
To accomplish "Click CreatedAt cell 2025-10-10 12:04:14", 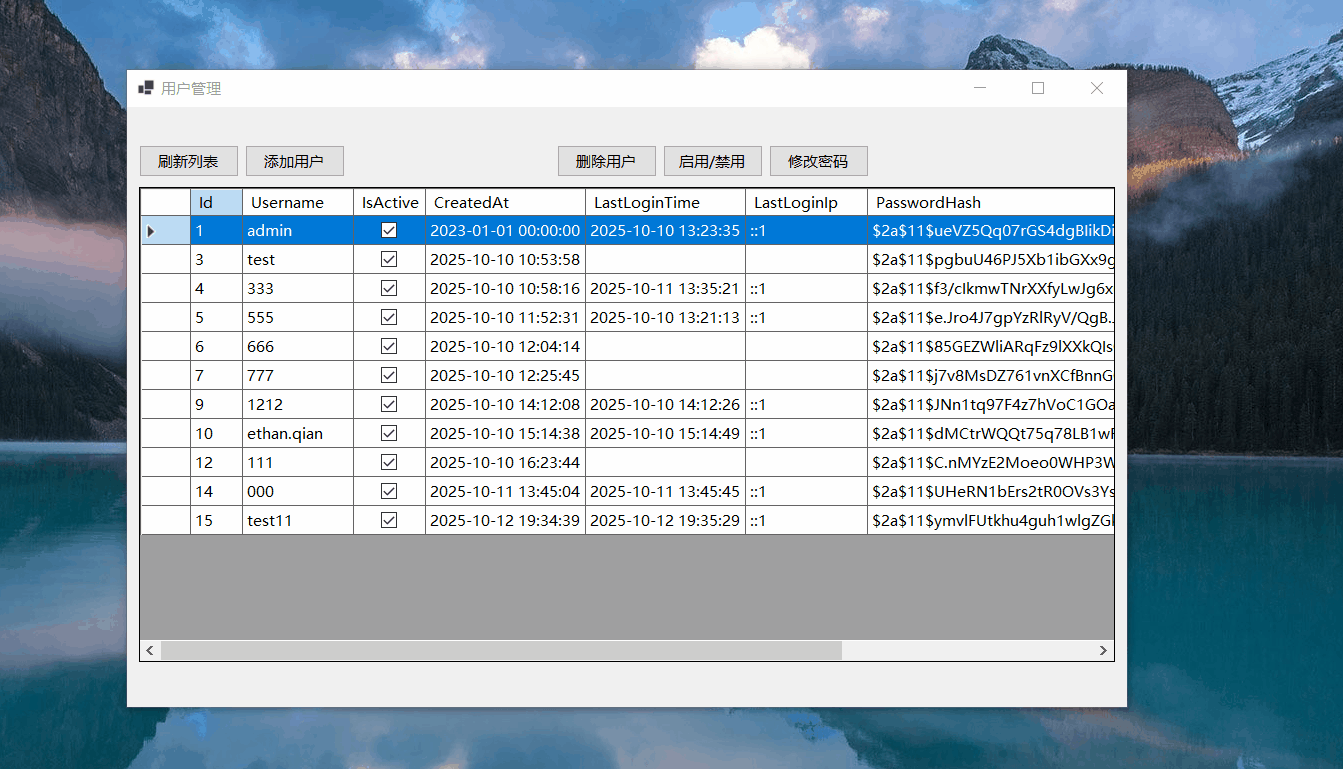I will 505,346.
